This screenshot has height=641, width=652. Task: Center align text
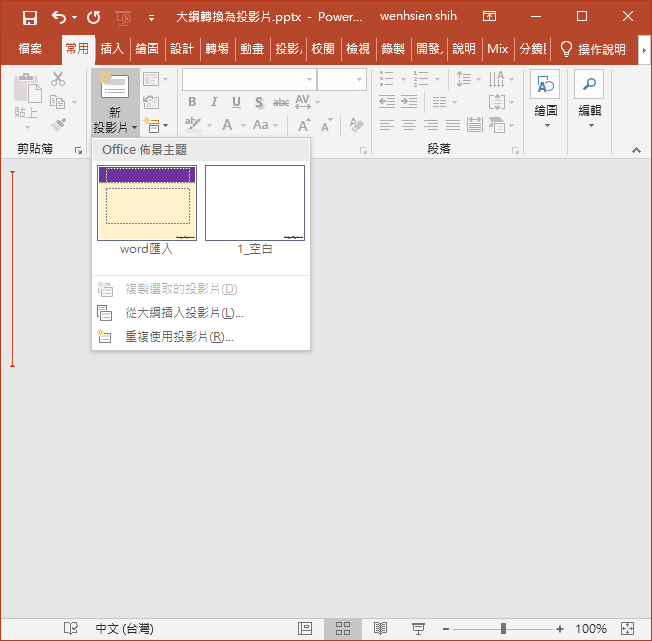tap(409, 125)
